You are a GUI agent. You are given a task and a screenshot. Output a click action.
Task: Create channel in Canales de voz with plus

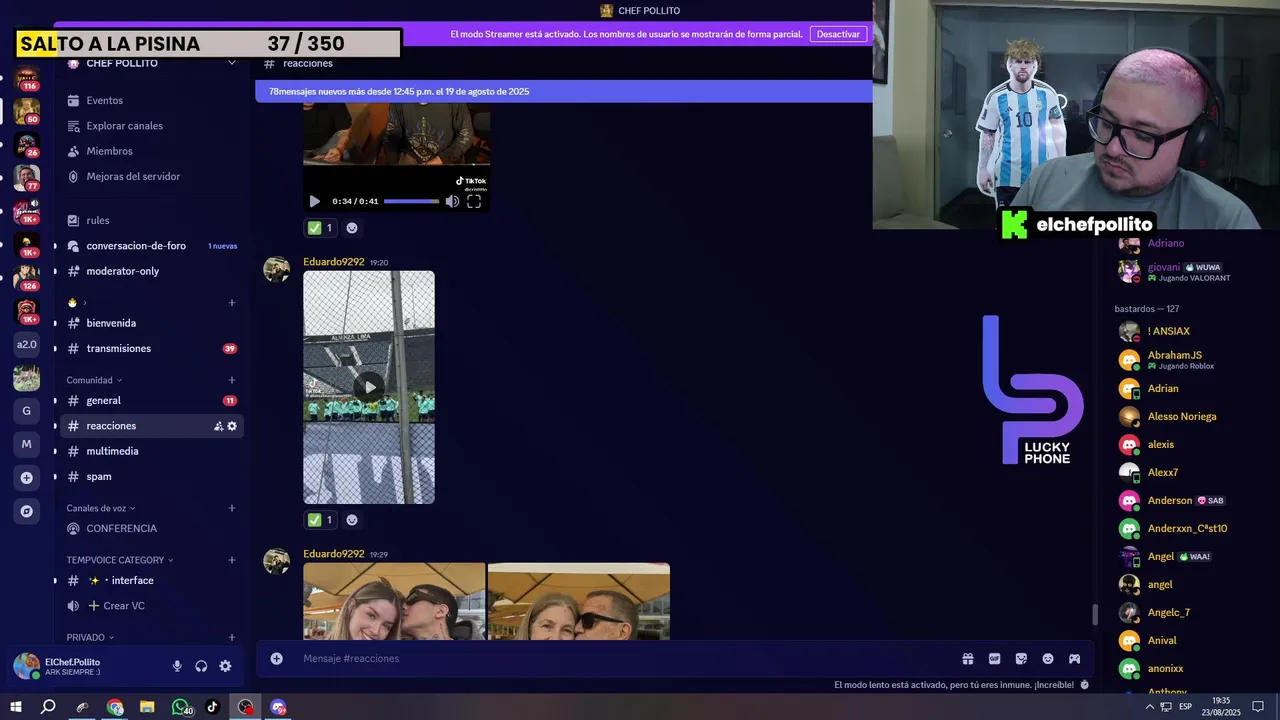pyautogui.click(x=232, y=508)
